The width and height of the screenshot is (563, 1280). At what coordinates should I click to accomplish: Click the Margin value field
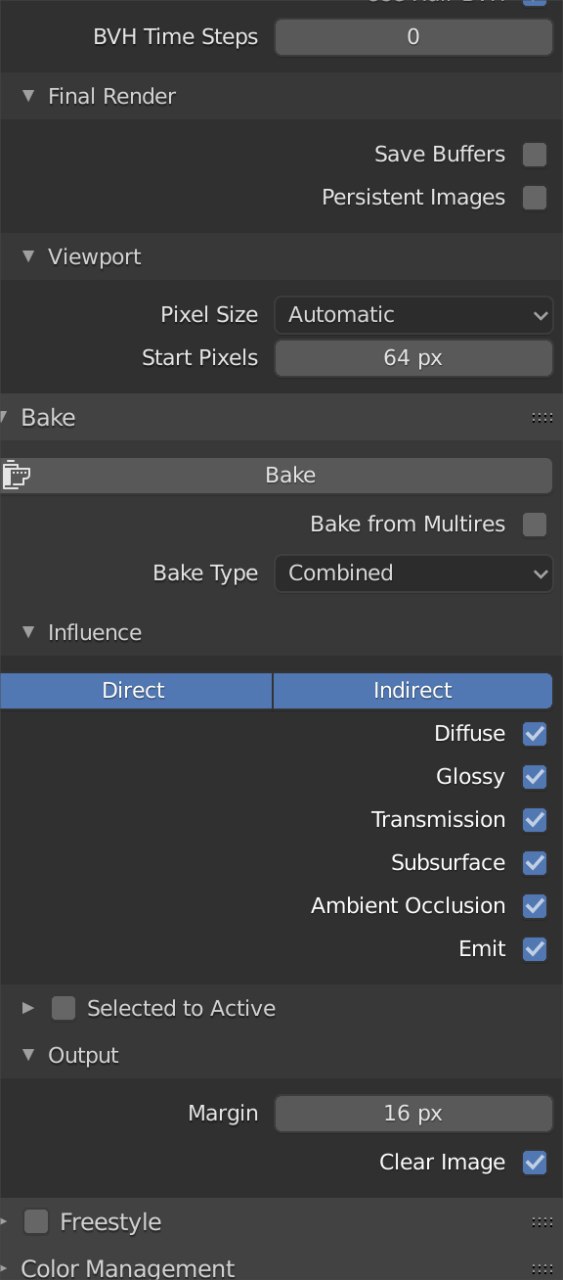pyautogui.click(x=413, y=1113)
